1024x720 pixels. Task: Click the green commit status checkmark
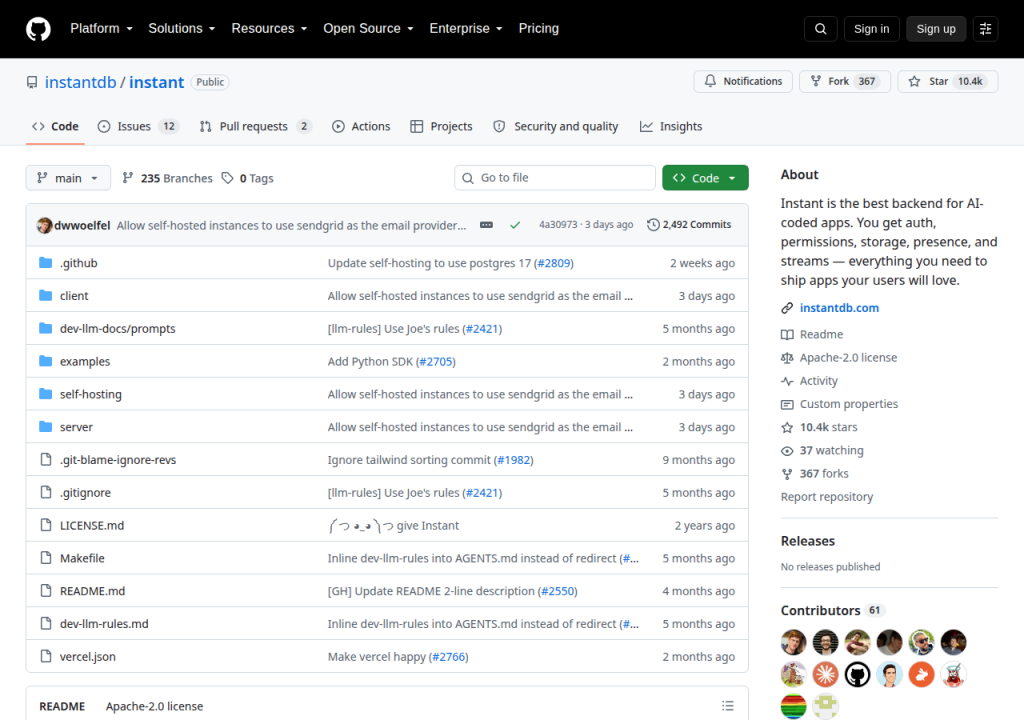515,225
